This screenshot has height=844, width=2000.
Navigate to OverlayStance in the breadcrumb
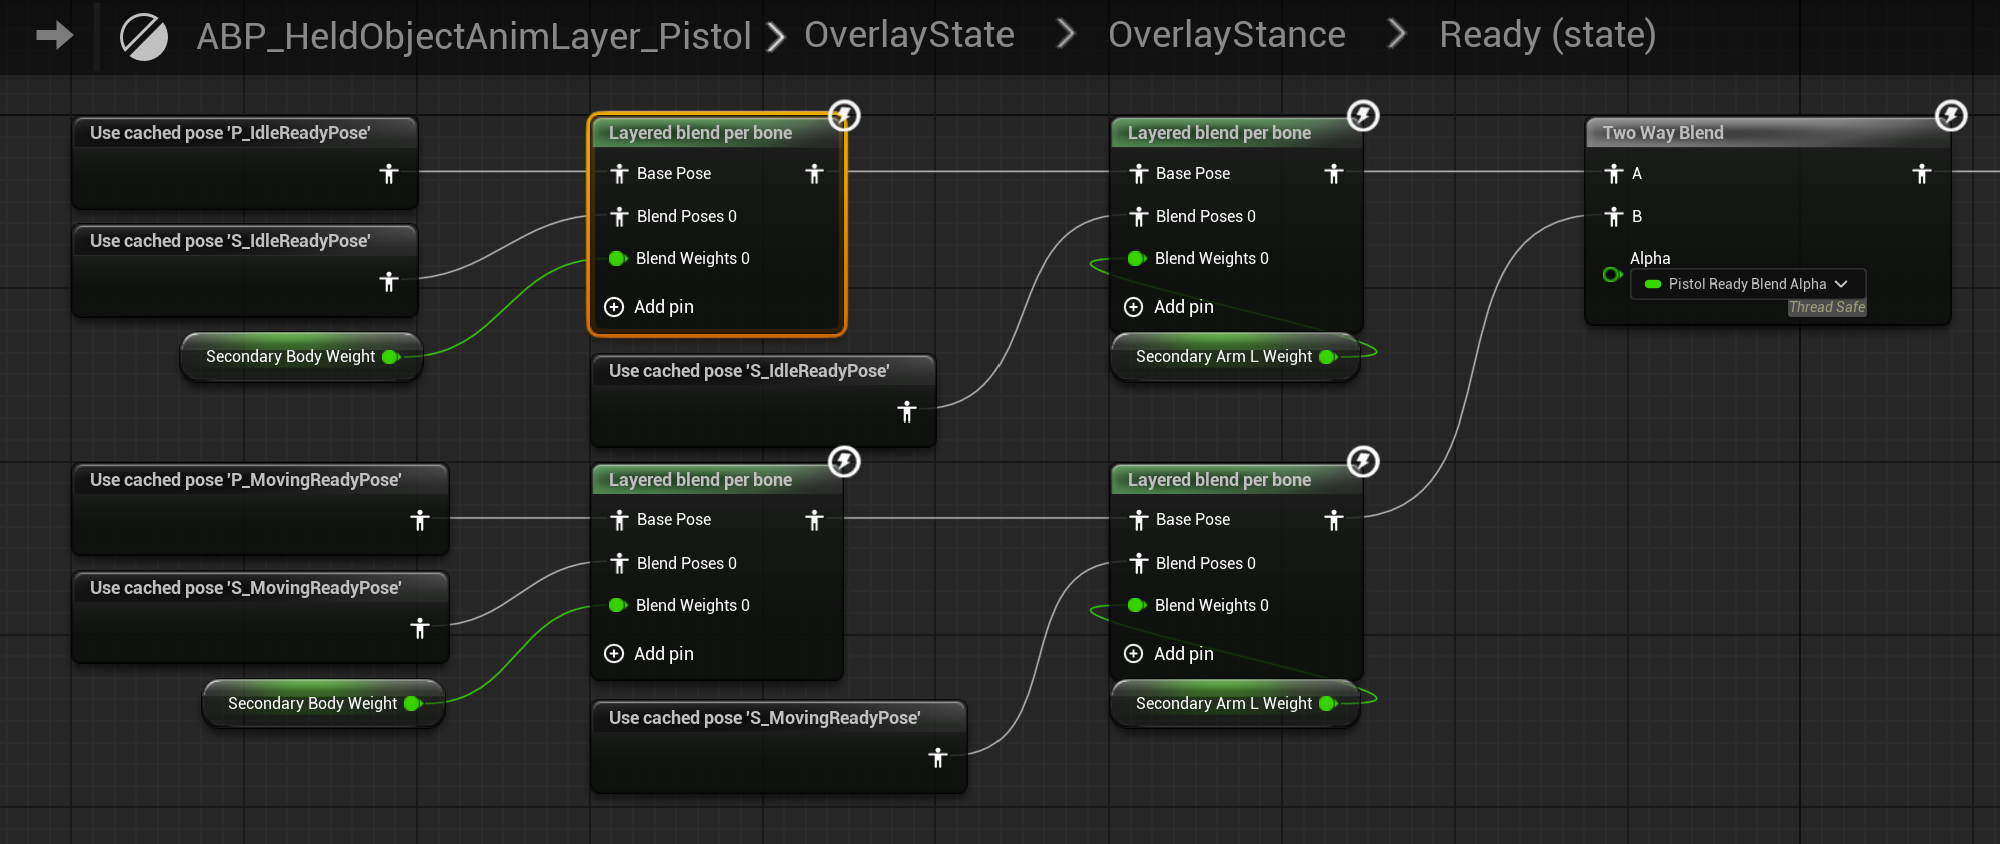point(1226,35)
